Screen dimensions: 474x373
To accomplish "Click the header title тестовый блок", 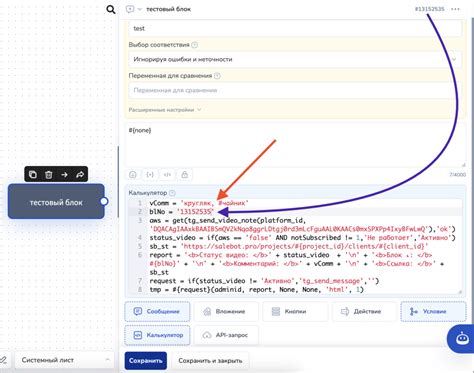I will click(169, 9).
